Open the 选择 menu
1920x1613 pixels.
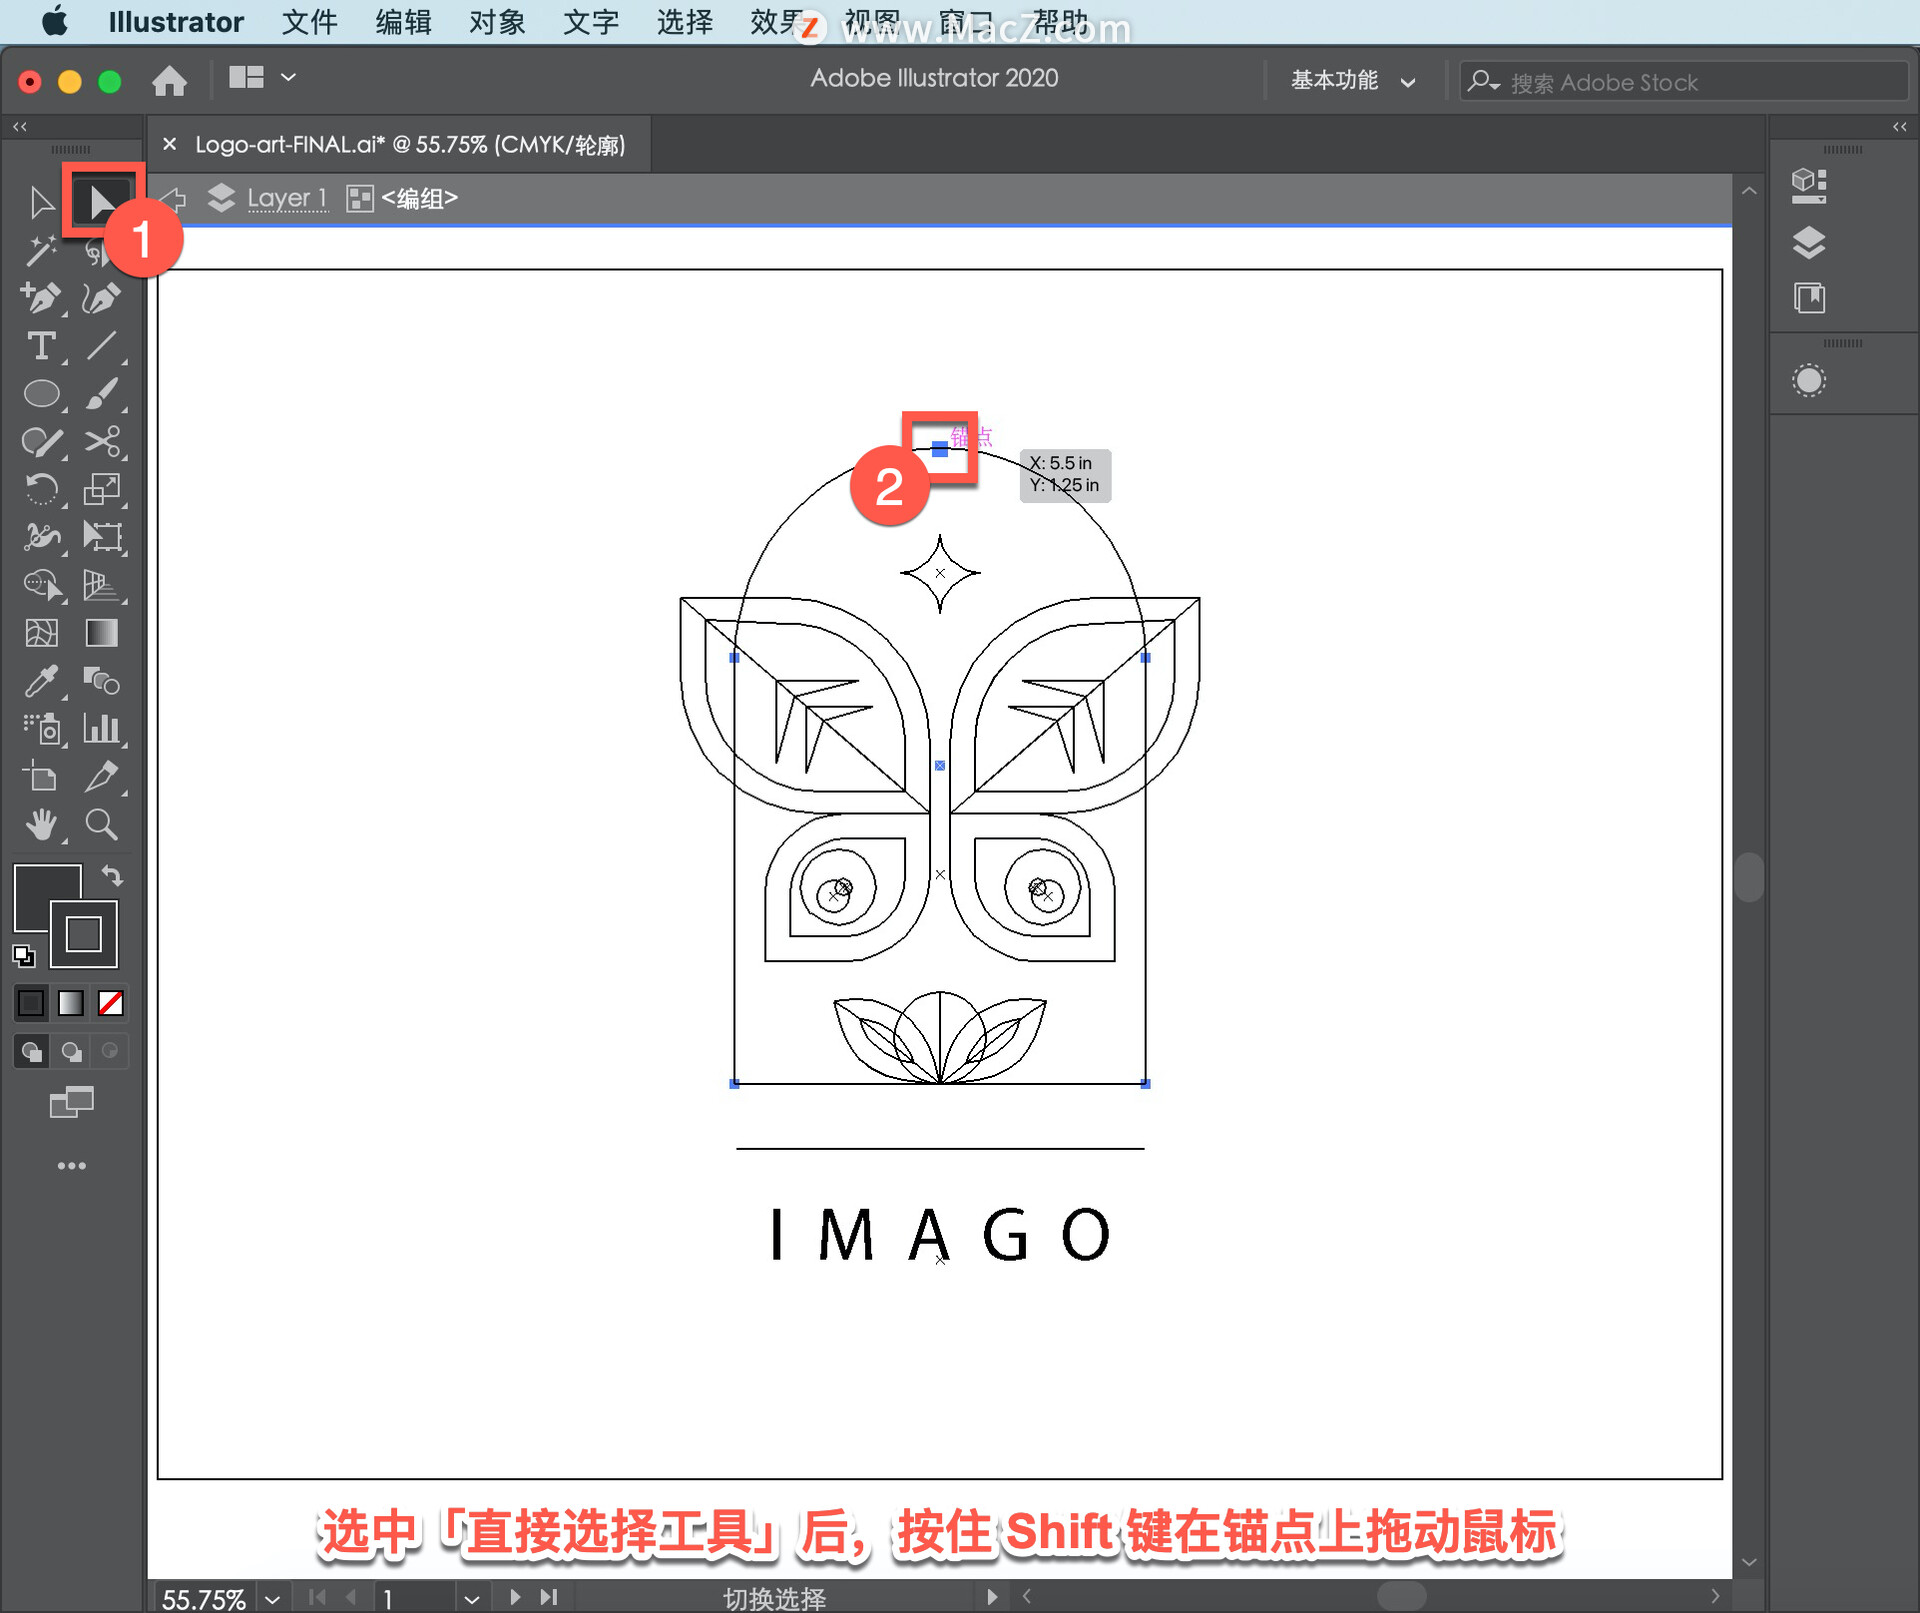685,22
